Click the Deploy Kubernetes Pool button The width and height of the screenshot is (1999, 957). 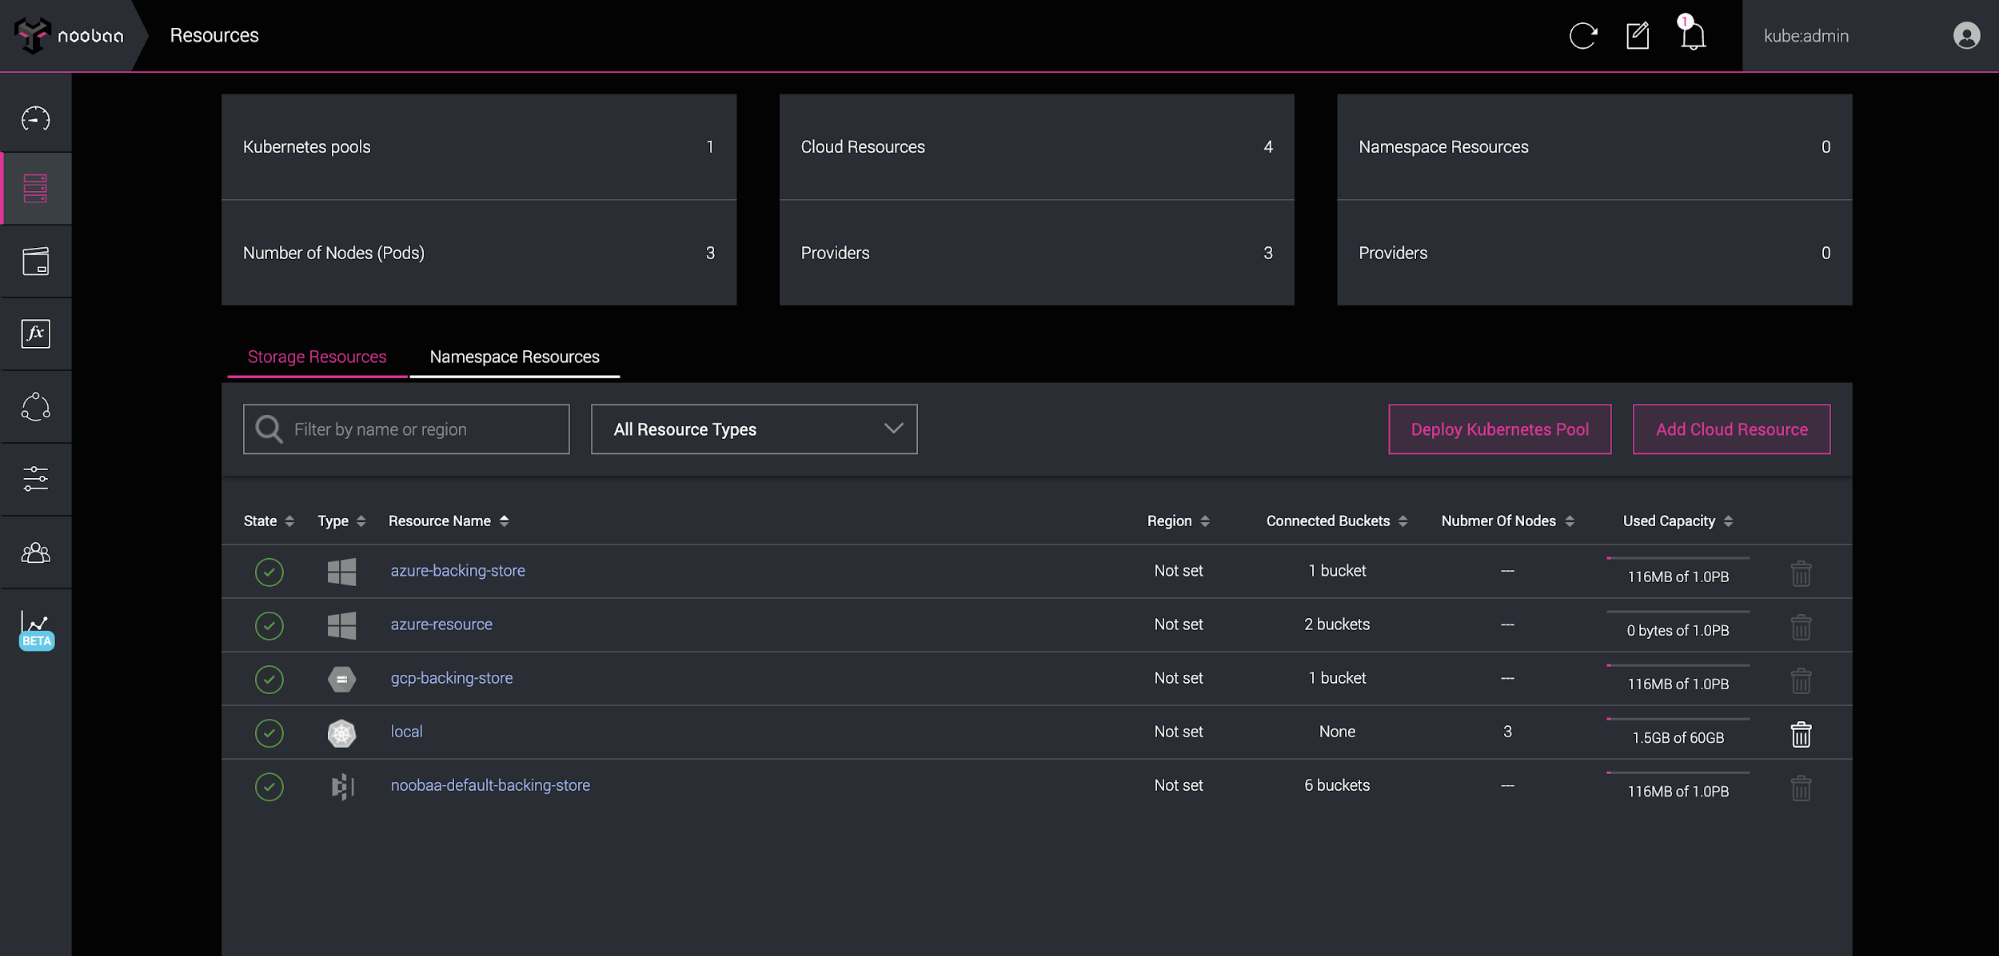(x=1499, y=429)
